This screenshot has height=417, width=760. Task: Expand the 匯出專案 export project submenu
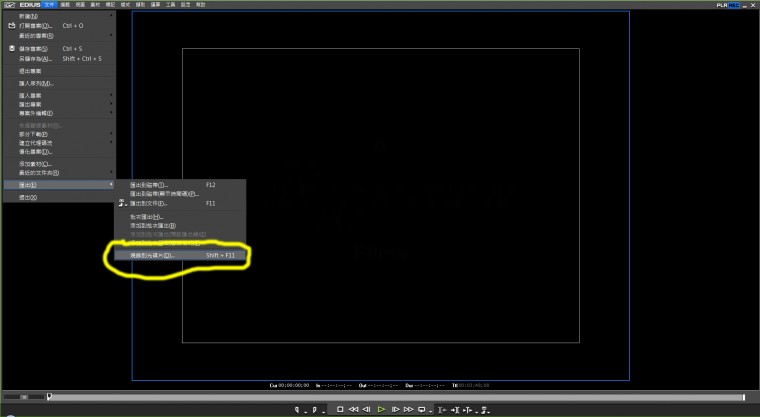(x=59, y=104)
